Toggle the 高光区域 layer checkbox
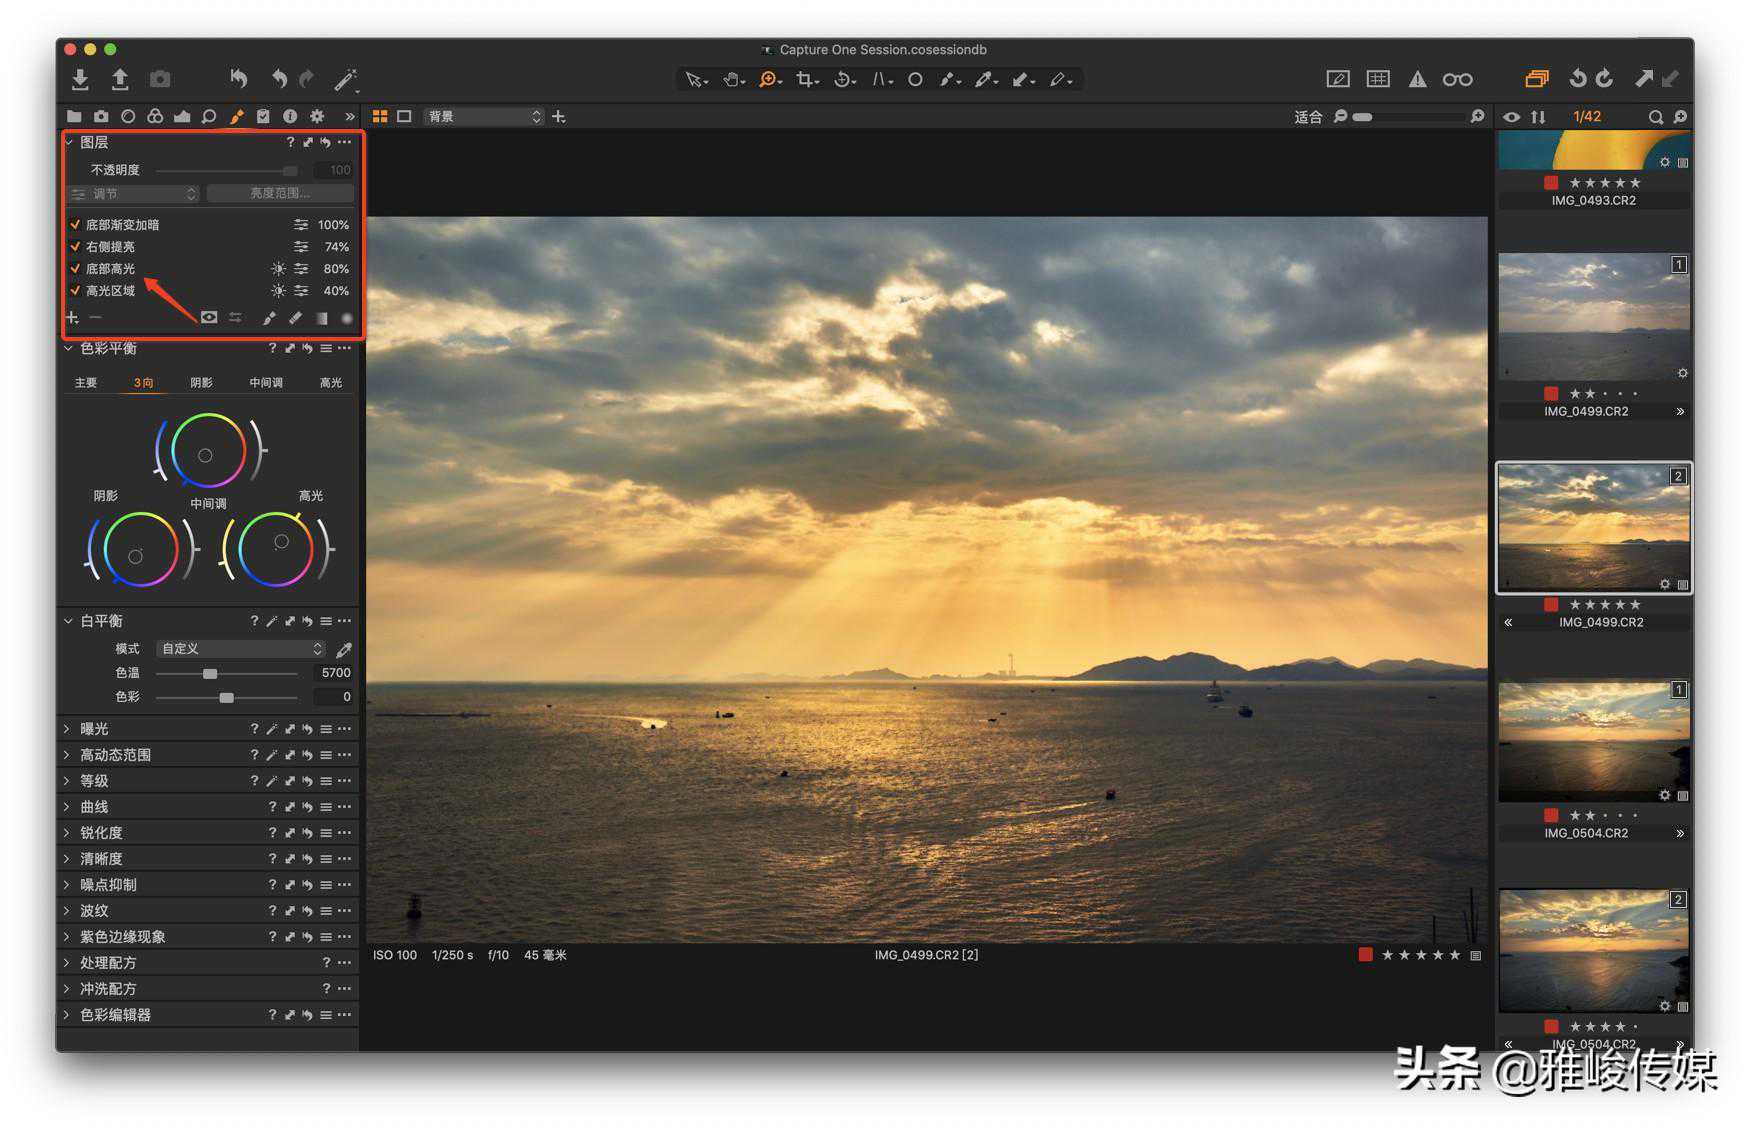Screen dimensions: 1750x1126 coord(75,291)
